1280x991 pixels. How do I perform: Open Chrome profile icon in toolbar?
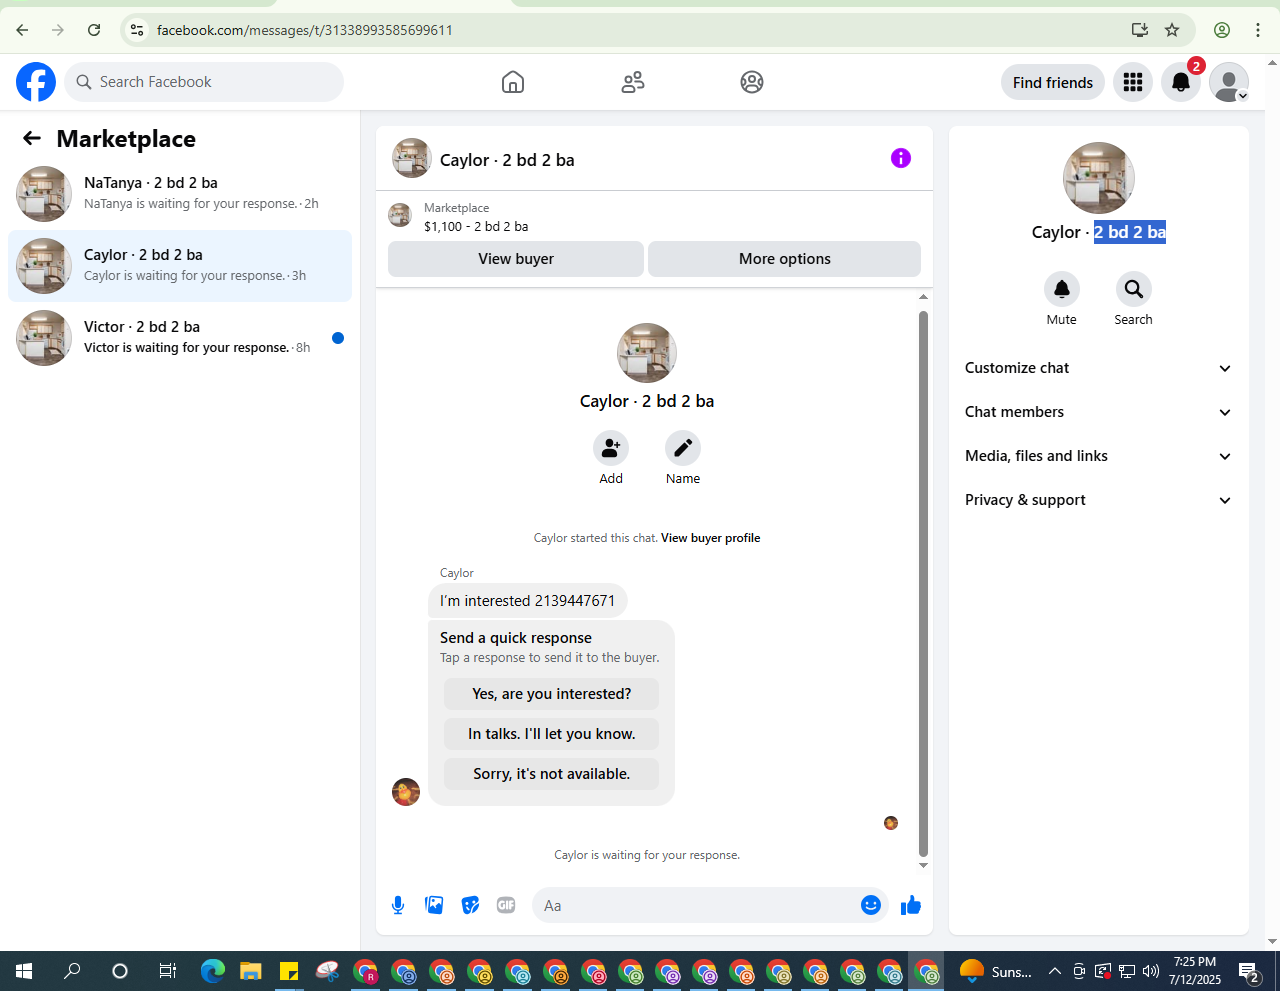1222,30
